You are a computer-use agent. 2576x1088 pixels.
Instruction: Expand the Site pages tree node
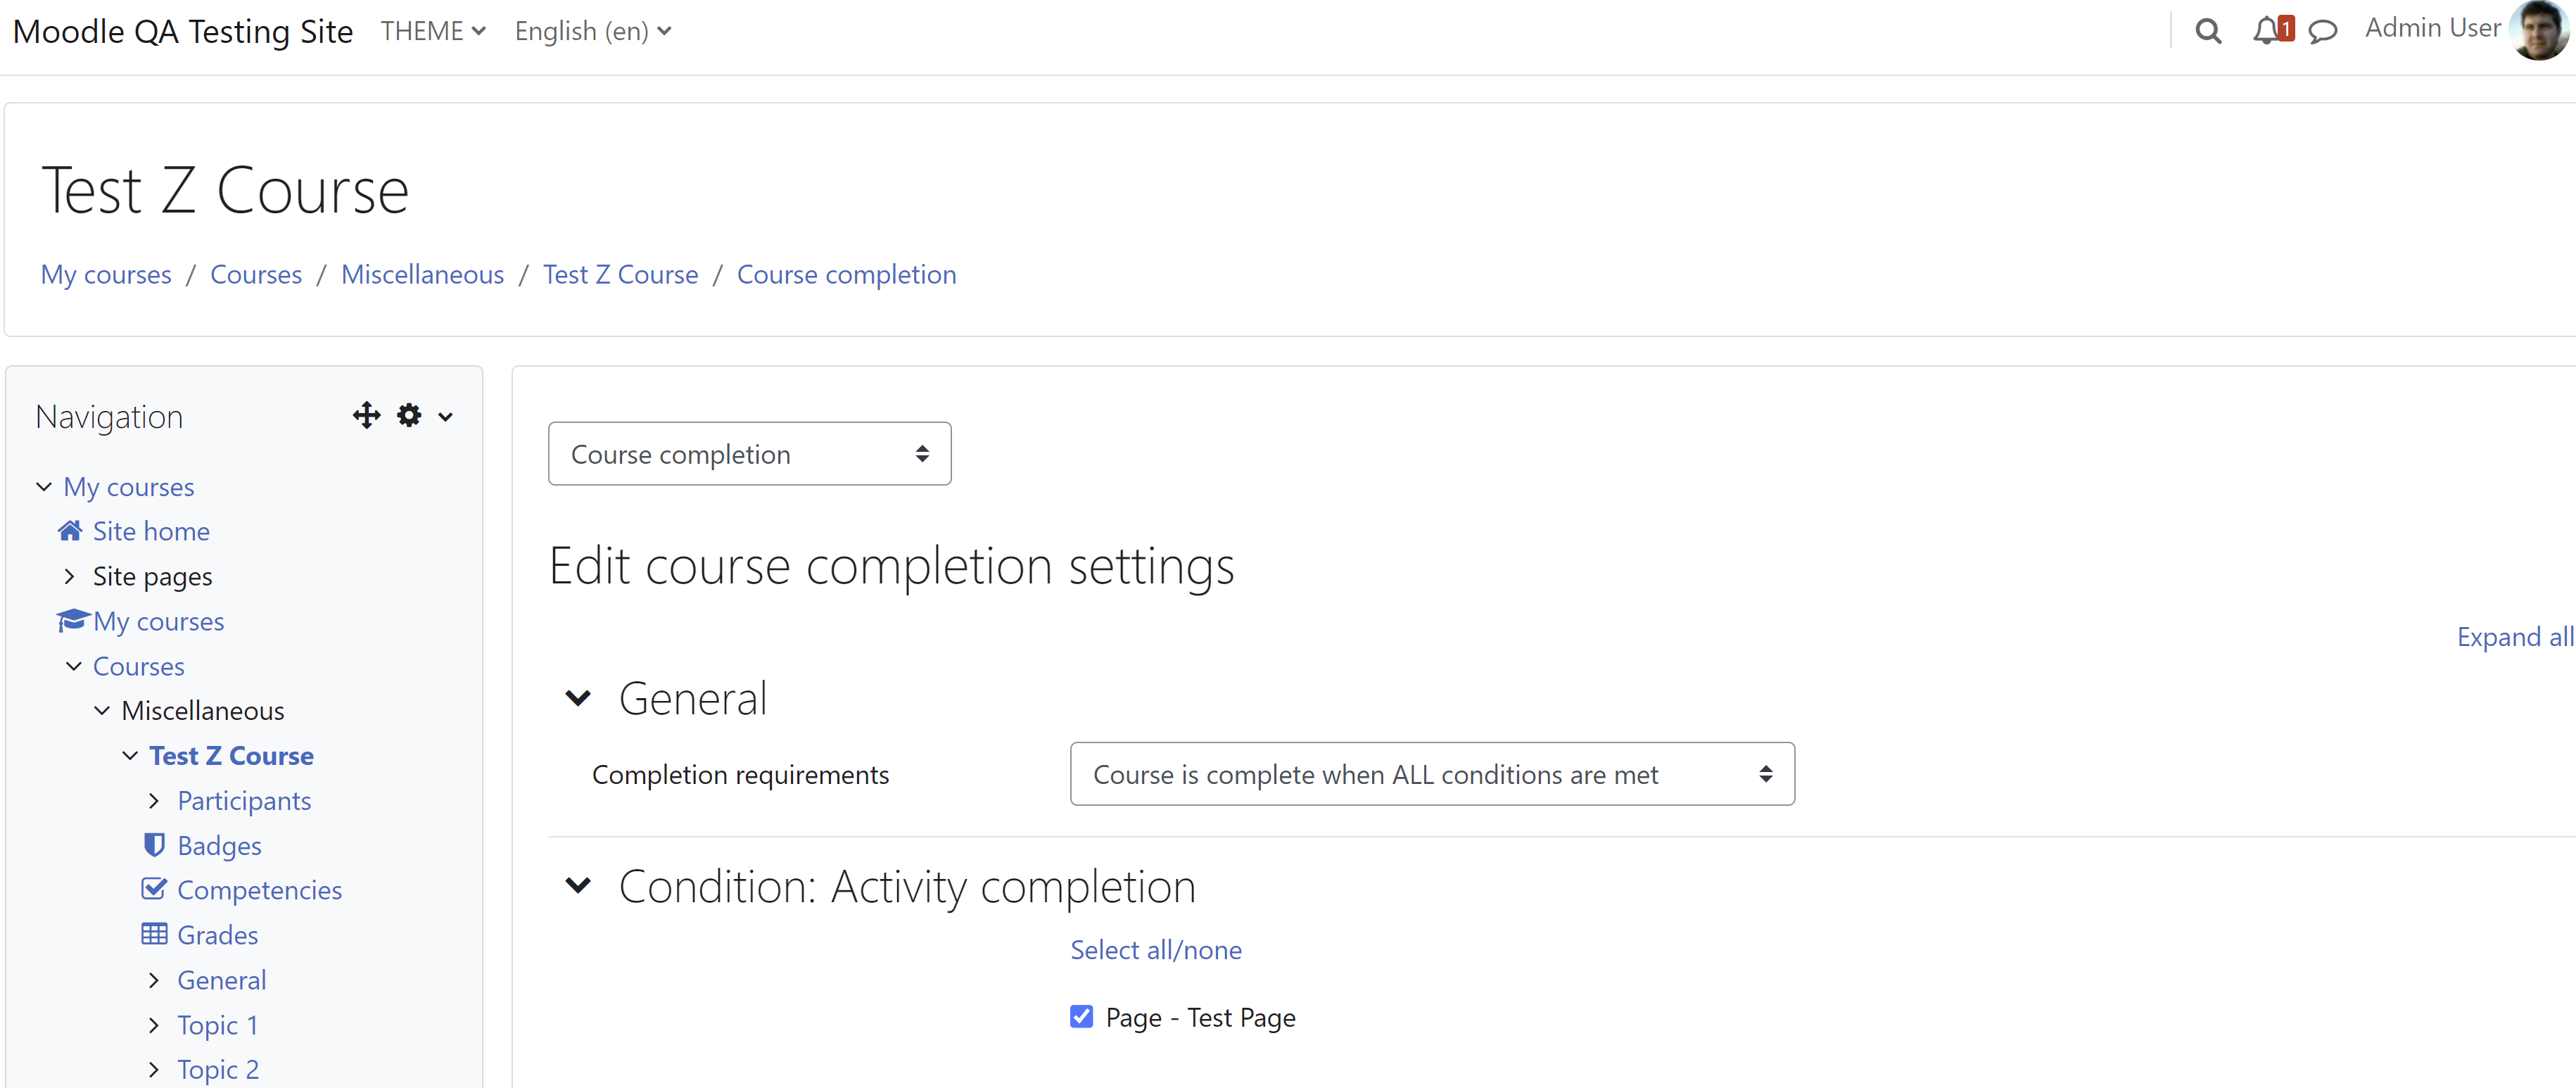(69, 576)
